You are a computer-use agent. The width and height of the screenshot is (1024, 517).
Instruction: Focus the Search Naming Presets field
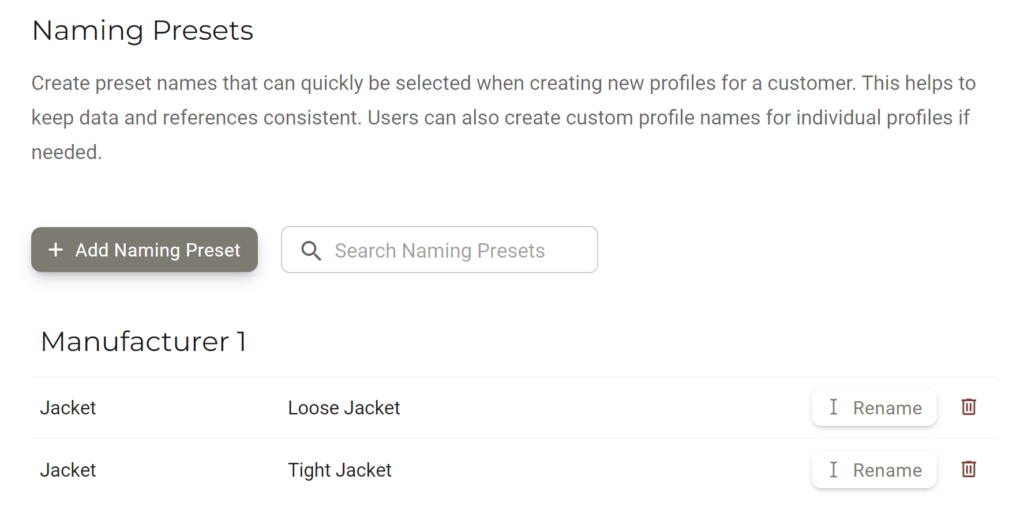[x=440, y=249]
